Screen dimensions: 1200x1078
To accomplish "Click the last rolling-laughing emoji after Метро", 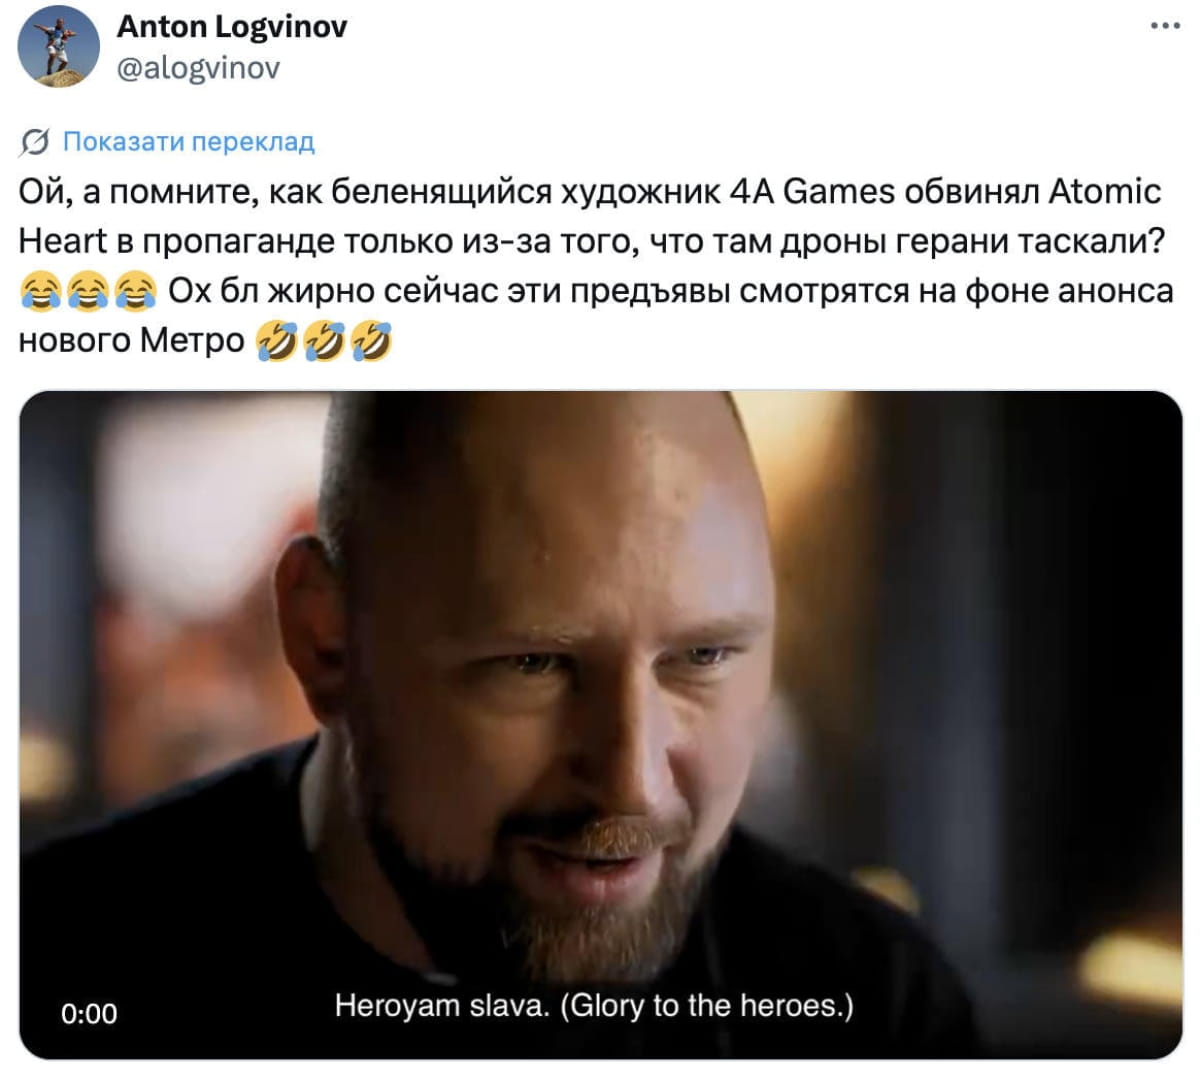I will (375, 341).
